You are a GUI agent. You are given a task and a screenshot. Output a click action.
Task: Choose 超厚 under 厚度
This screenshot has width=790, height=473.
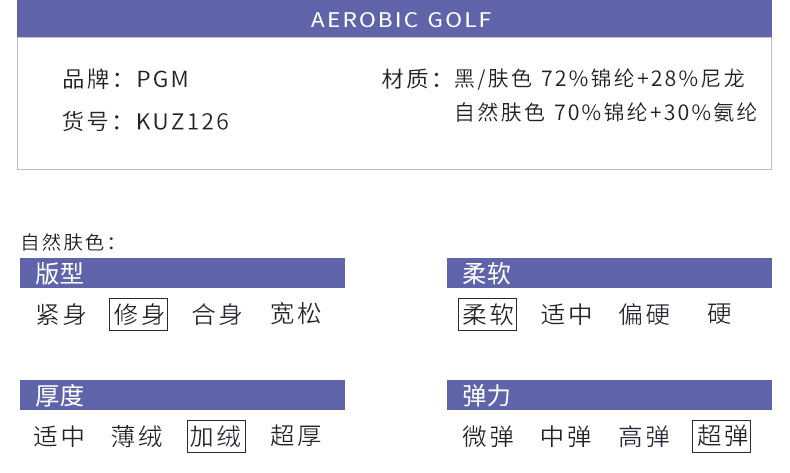296,436
